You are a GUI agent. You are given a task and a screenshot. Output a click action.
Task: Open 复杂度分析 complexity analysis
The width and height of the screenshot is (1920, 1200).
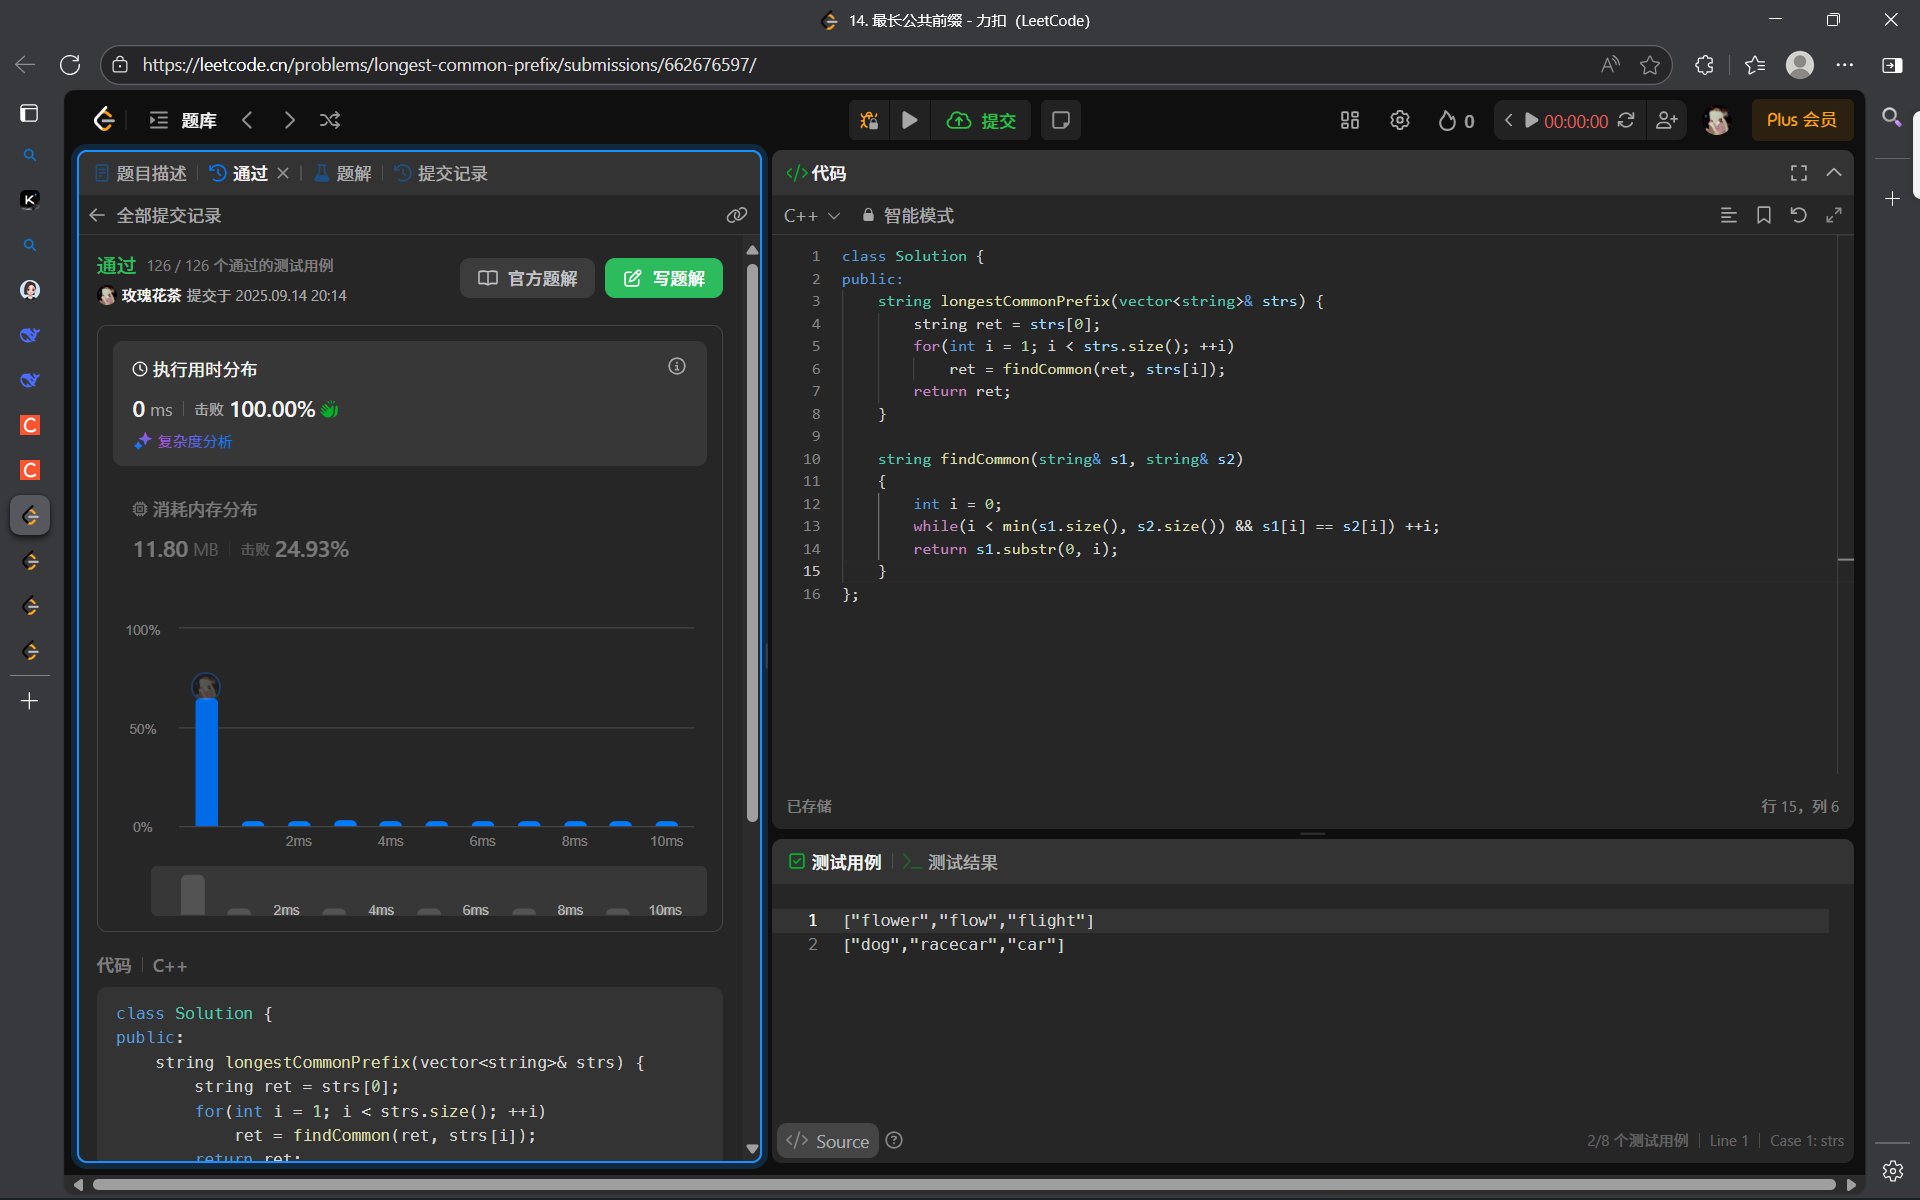[184, 441]
